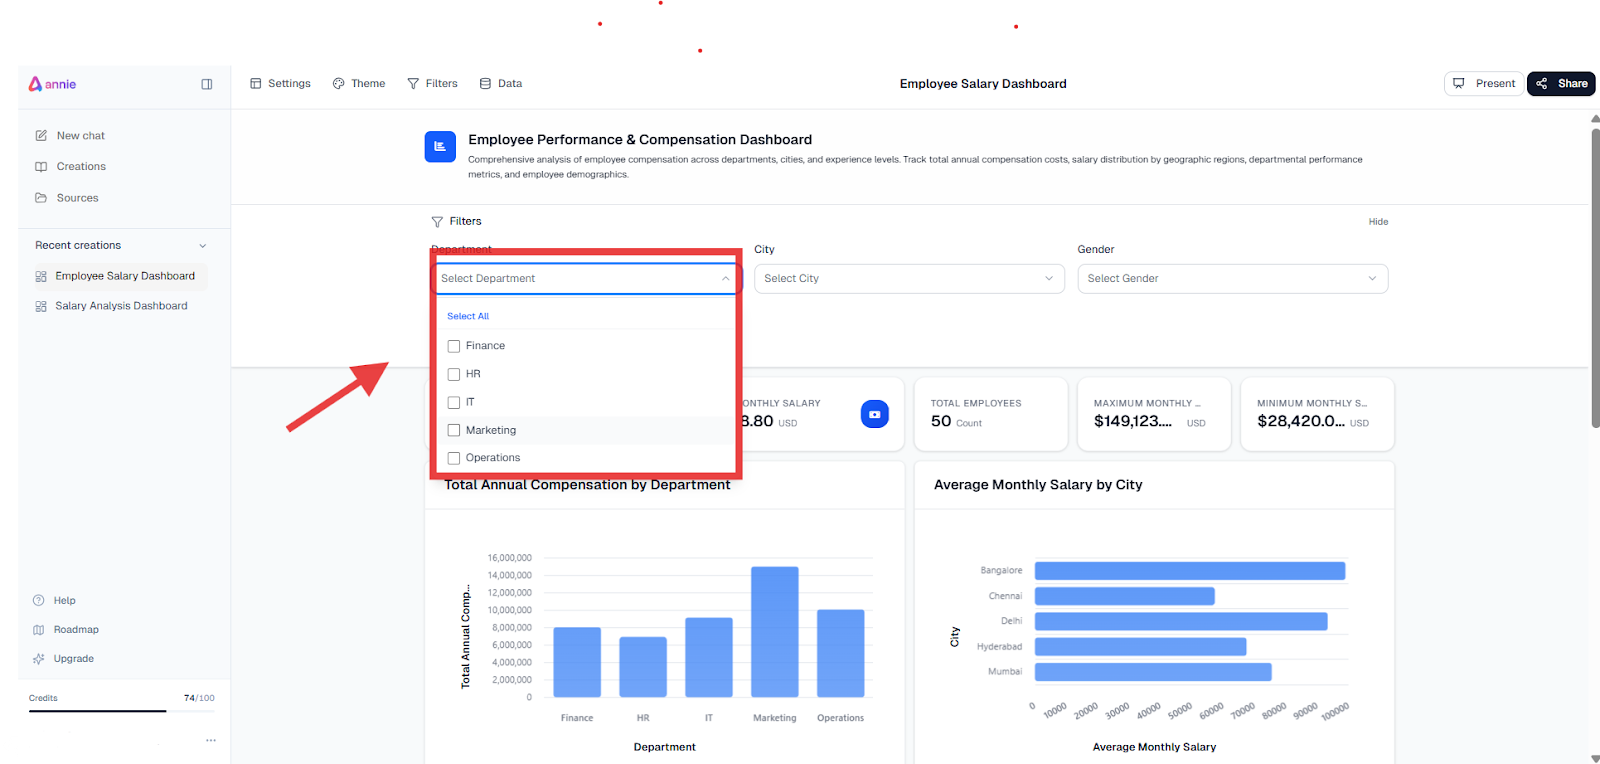Open the Roadmap page
This screenshot has height=764, width=1600.
76,630
